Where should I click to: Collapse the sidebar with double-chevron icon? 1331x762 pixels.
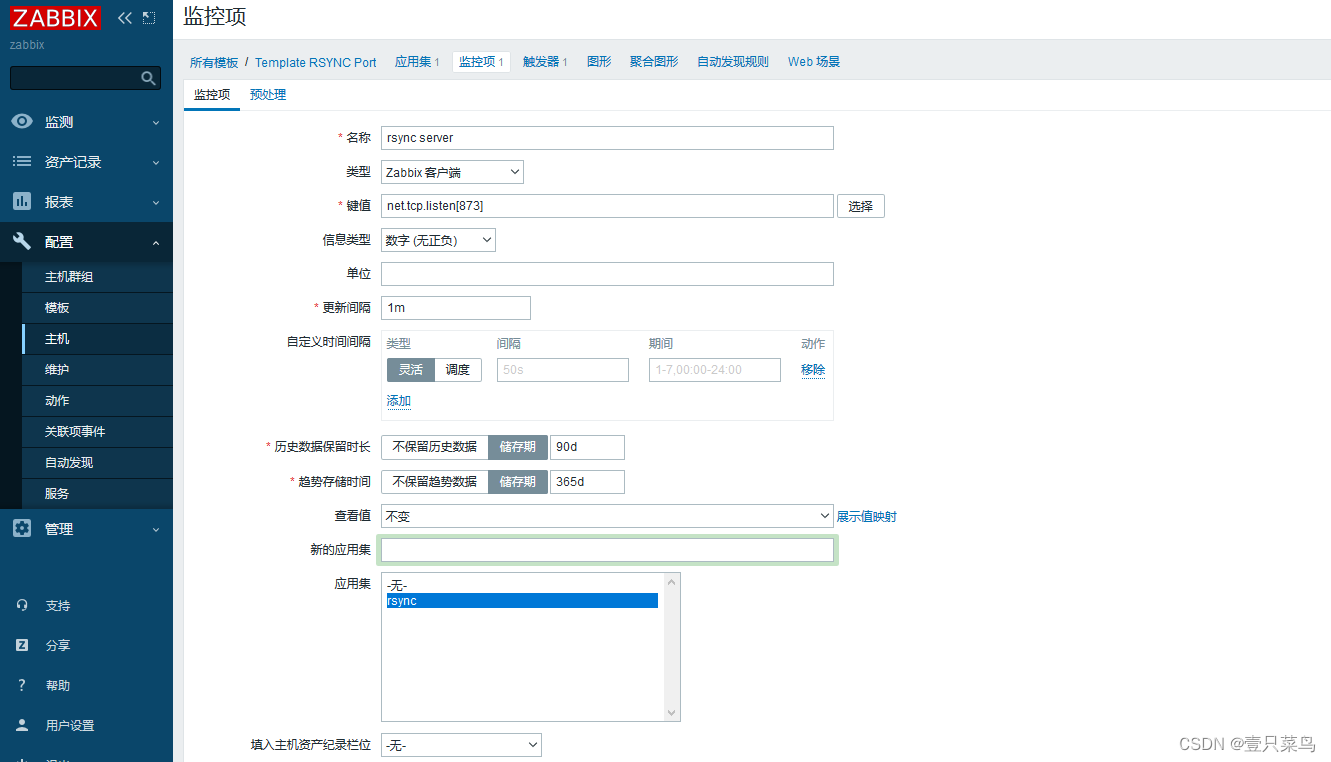click(124, 18)
